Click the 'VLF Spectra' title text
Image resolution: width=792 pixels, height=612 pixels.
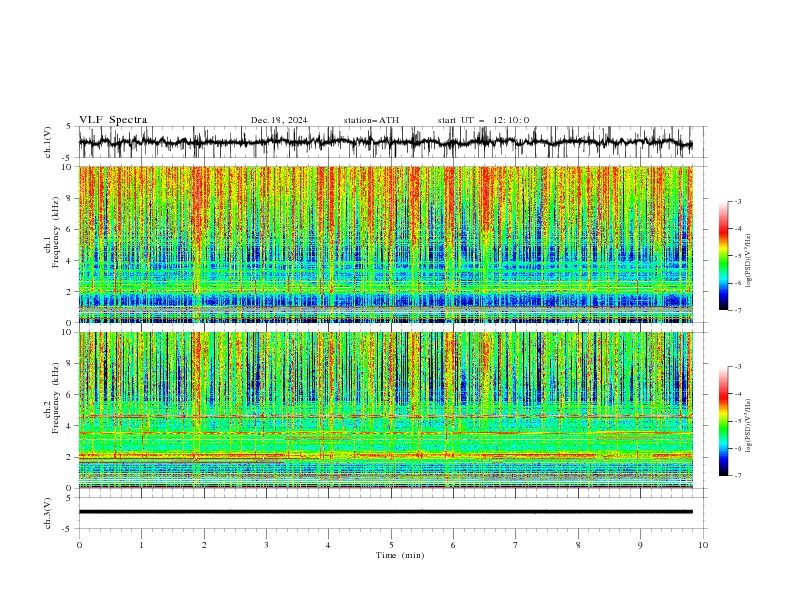pos(113,120)
